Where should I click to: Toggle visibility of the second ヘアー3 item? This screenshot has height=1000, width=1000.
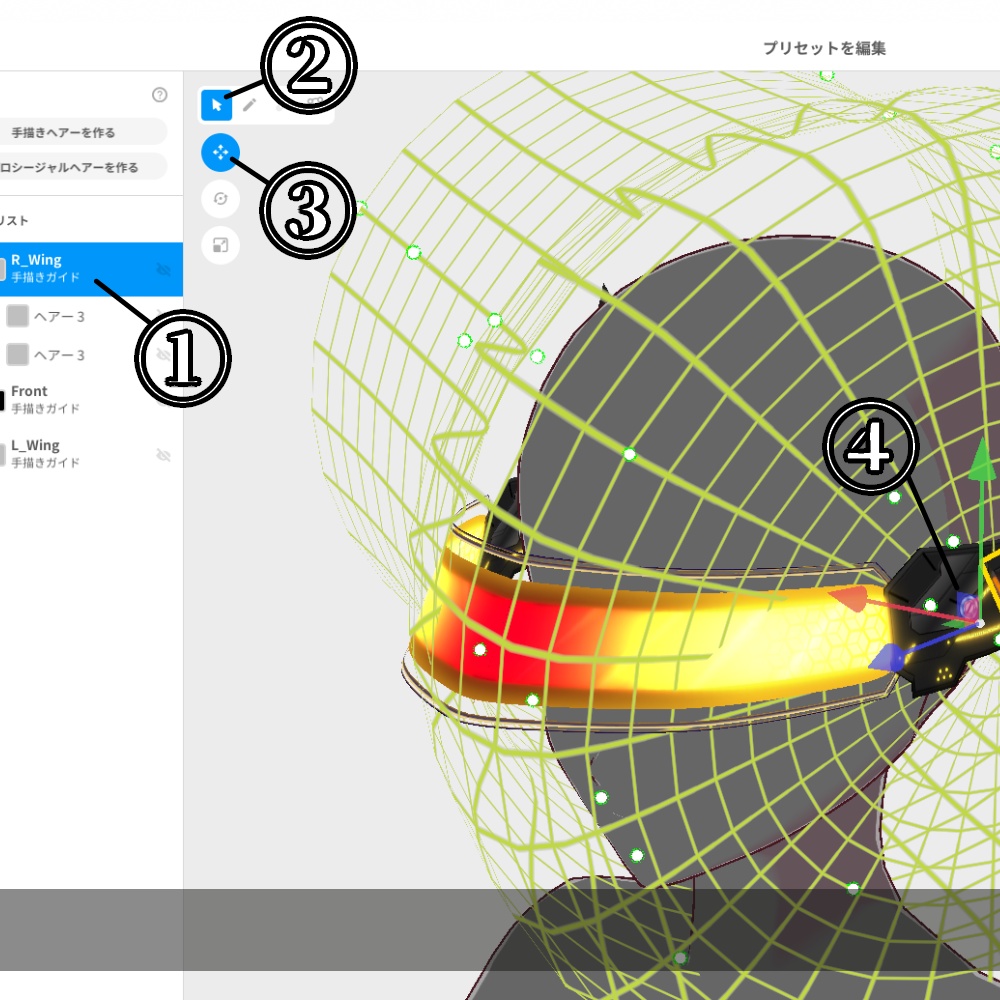[165, 354]
